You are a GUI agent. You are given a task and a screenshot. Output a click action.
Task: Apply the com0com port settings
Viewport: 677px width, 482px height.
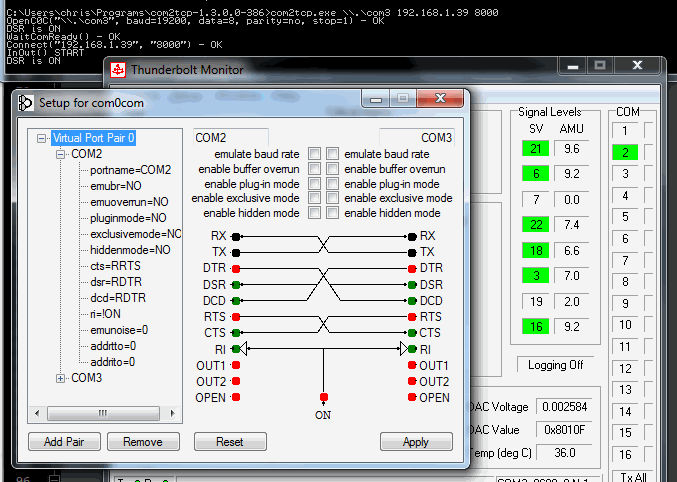416,442
